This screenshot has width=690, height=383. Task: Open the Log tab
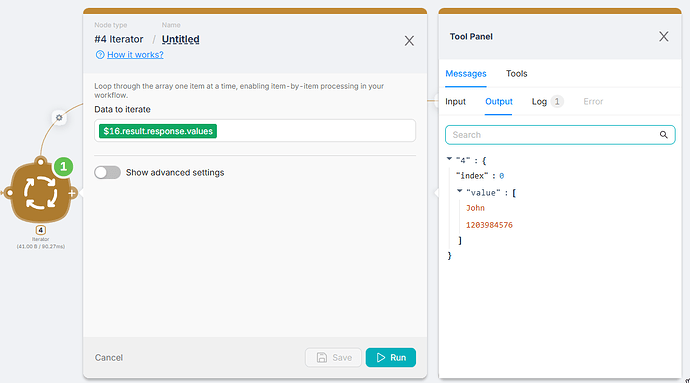click(x=539, y=102)
